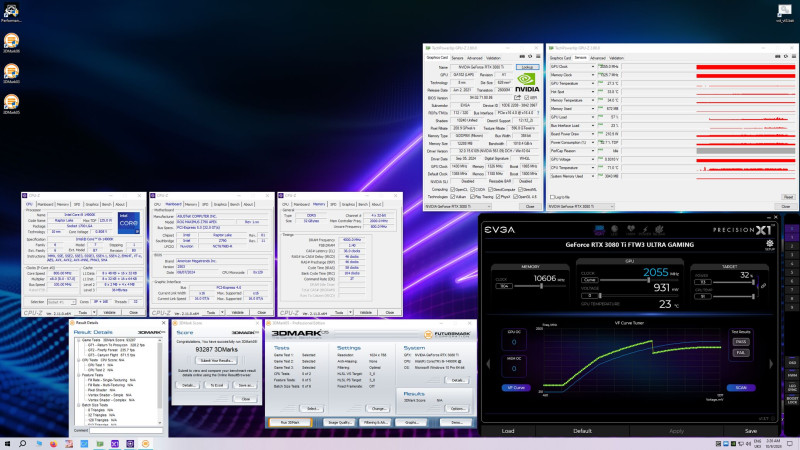This screenshot has height=450, width=800.
Task: Click Default at the bottom of Precision X1
Action: (x=582, y=431)
